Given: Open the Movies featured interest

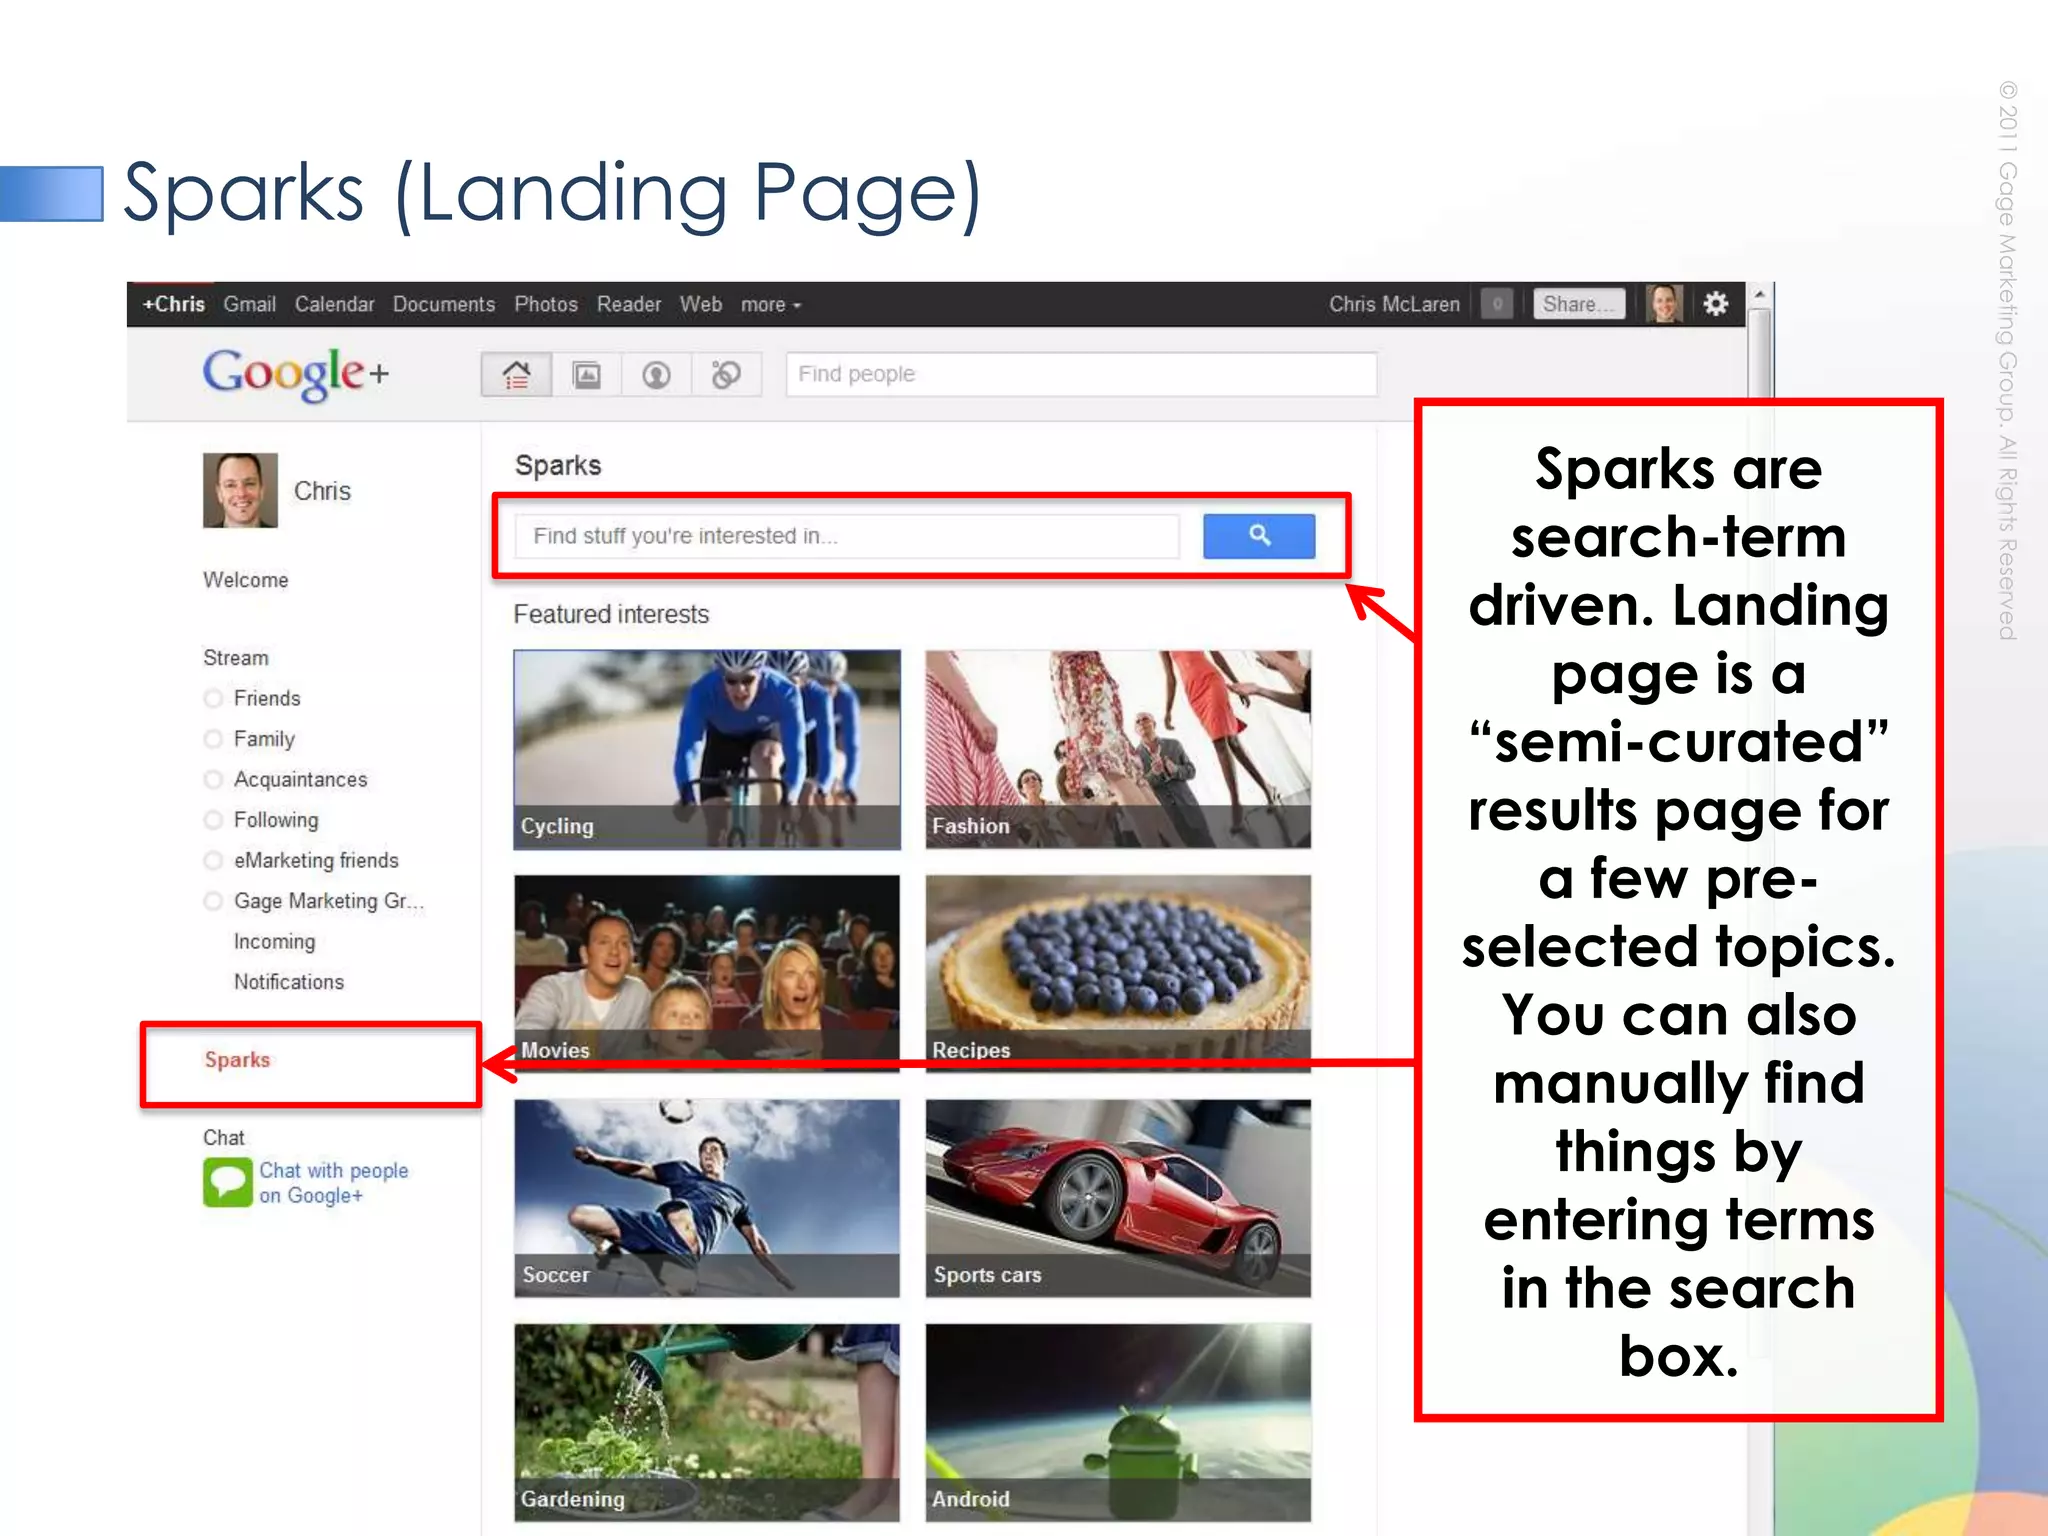Looking at the screenshot, I should 707,973.
